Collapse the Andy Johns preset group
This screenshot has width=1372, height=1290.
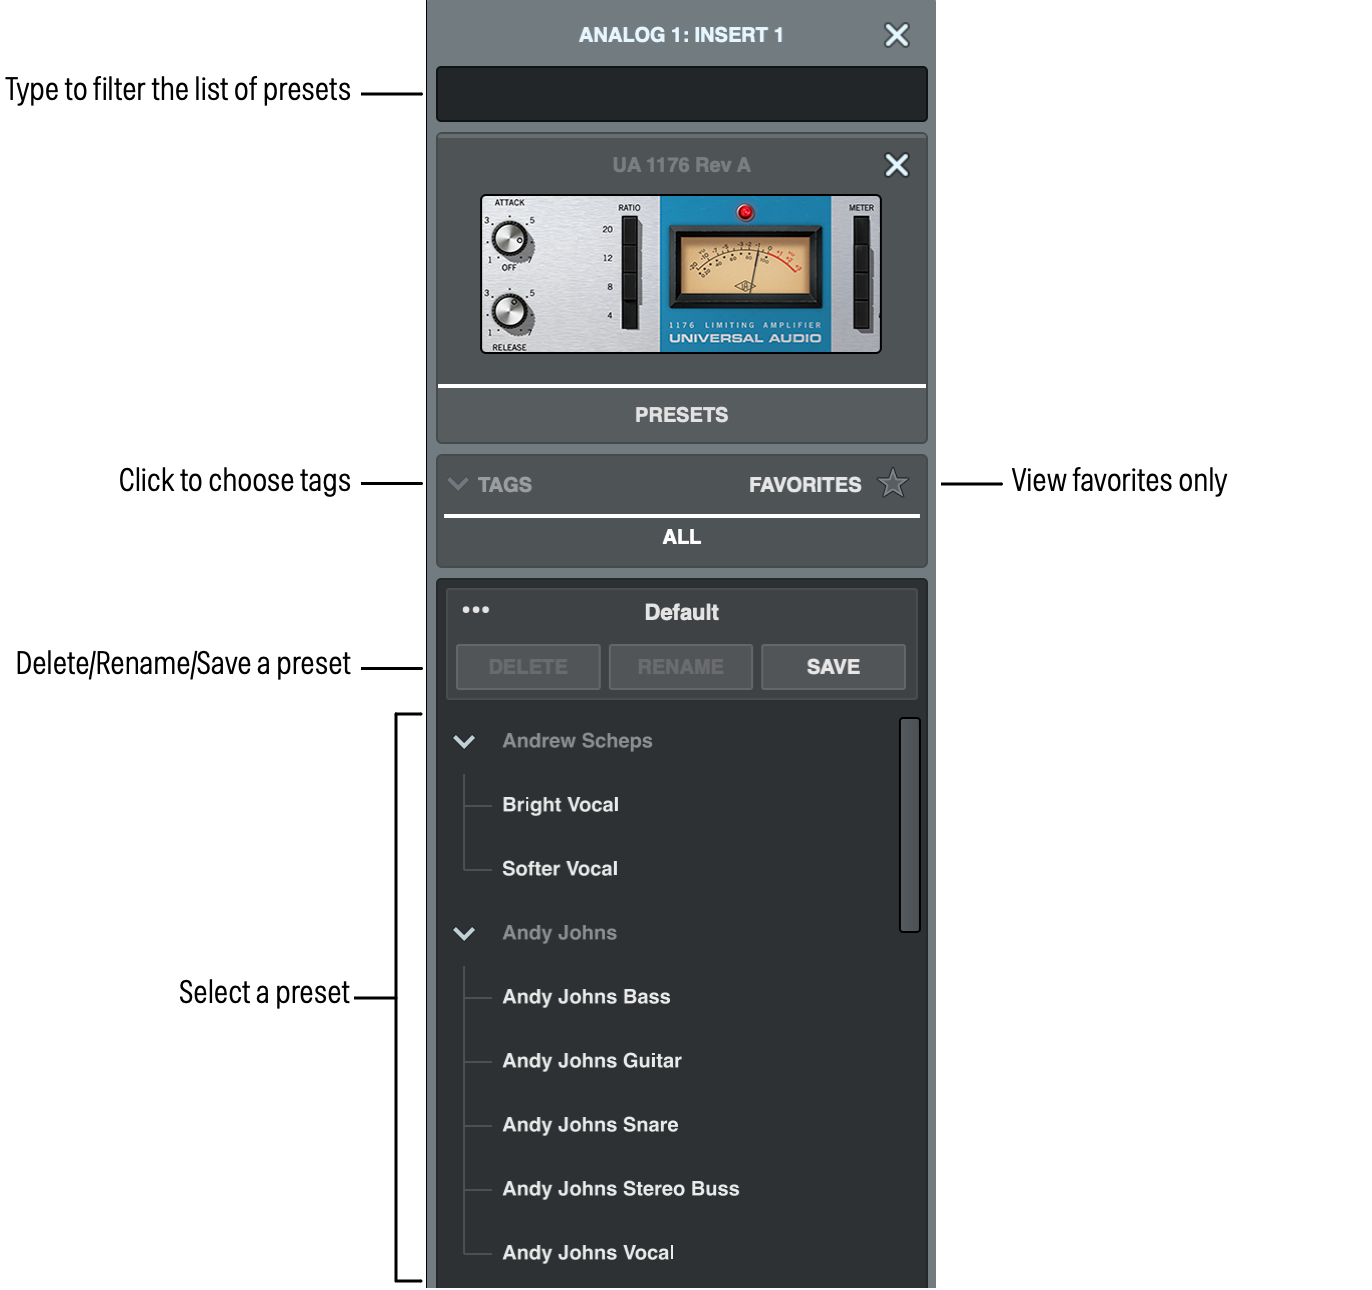(x=464, y=933)
